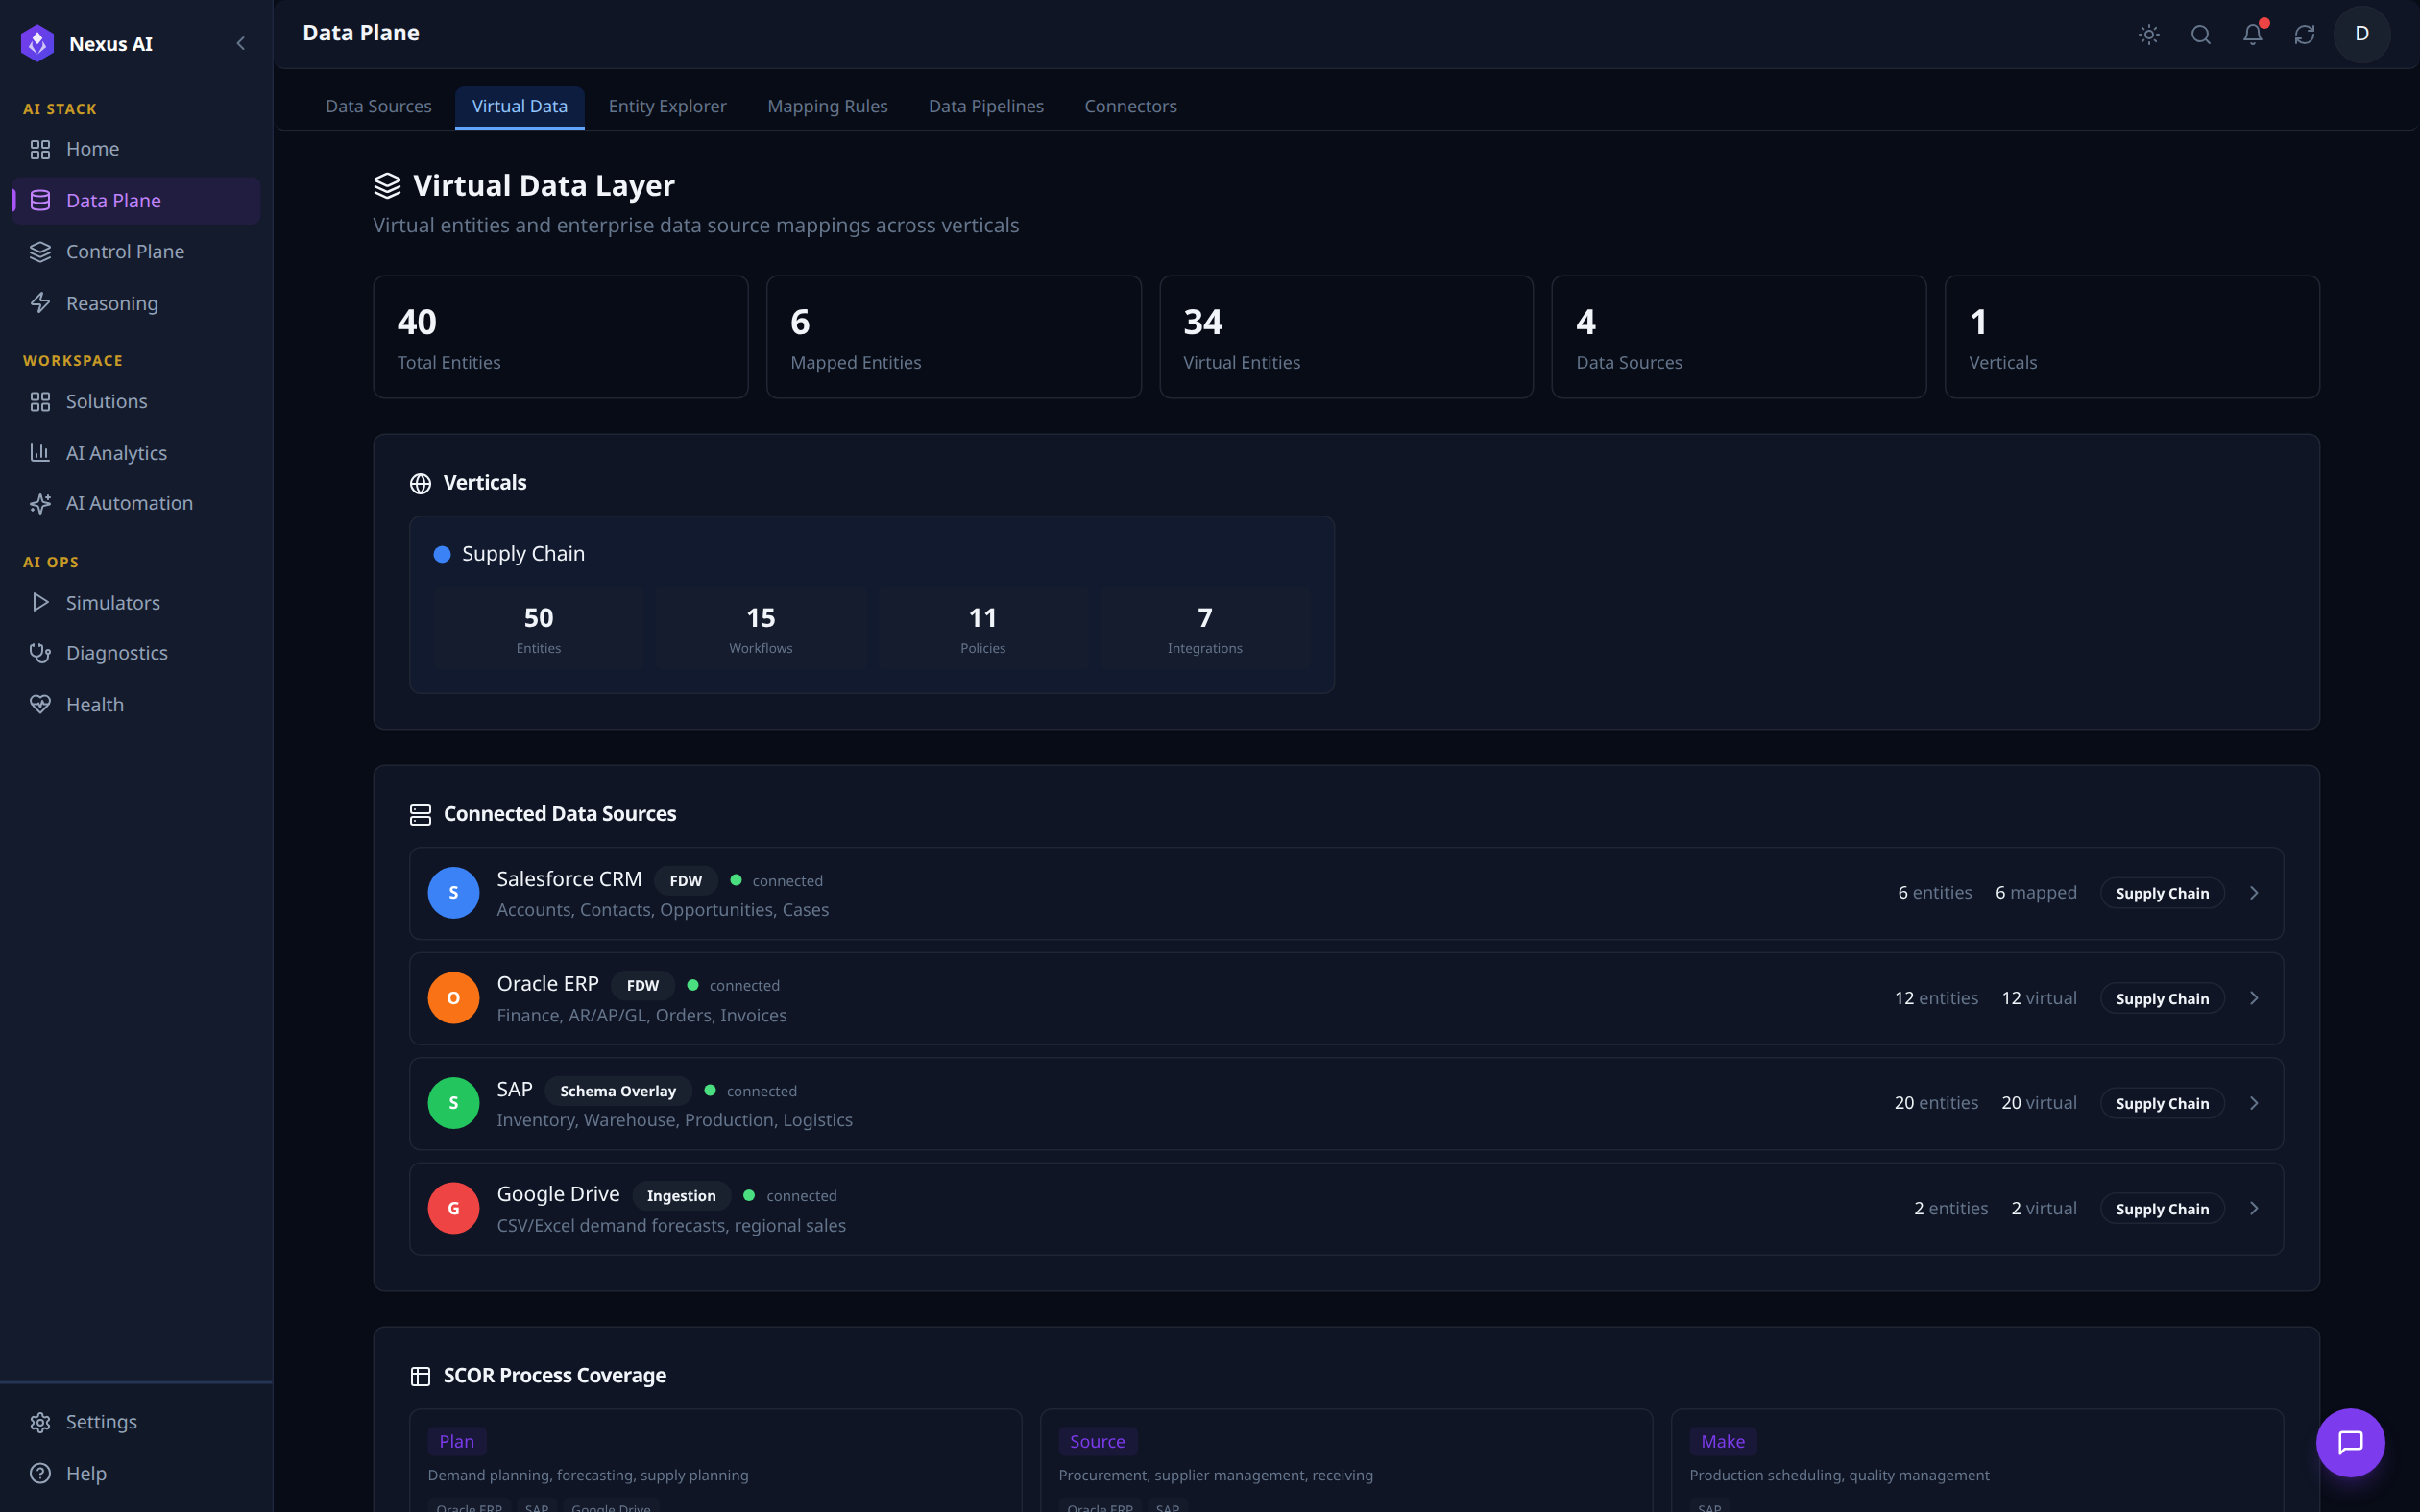Launch Simulators from the sidebar

[136, 602]
